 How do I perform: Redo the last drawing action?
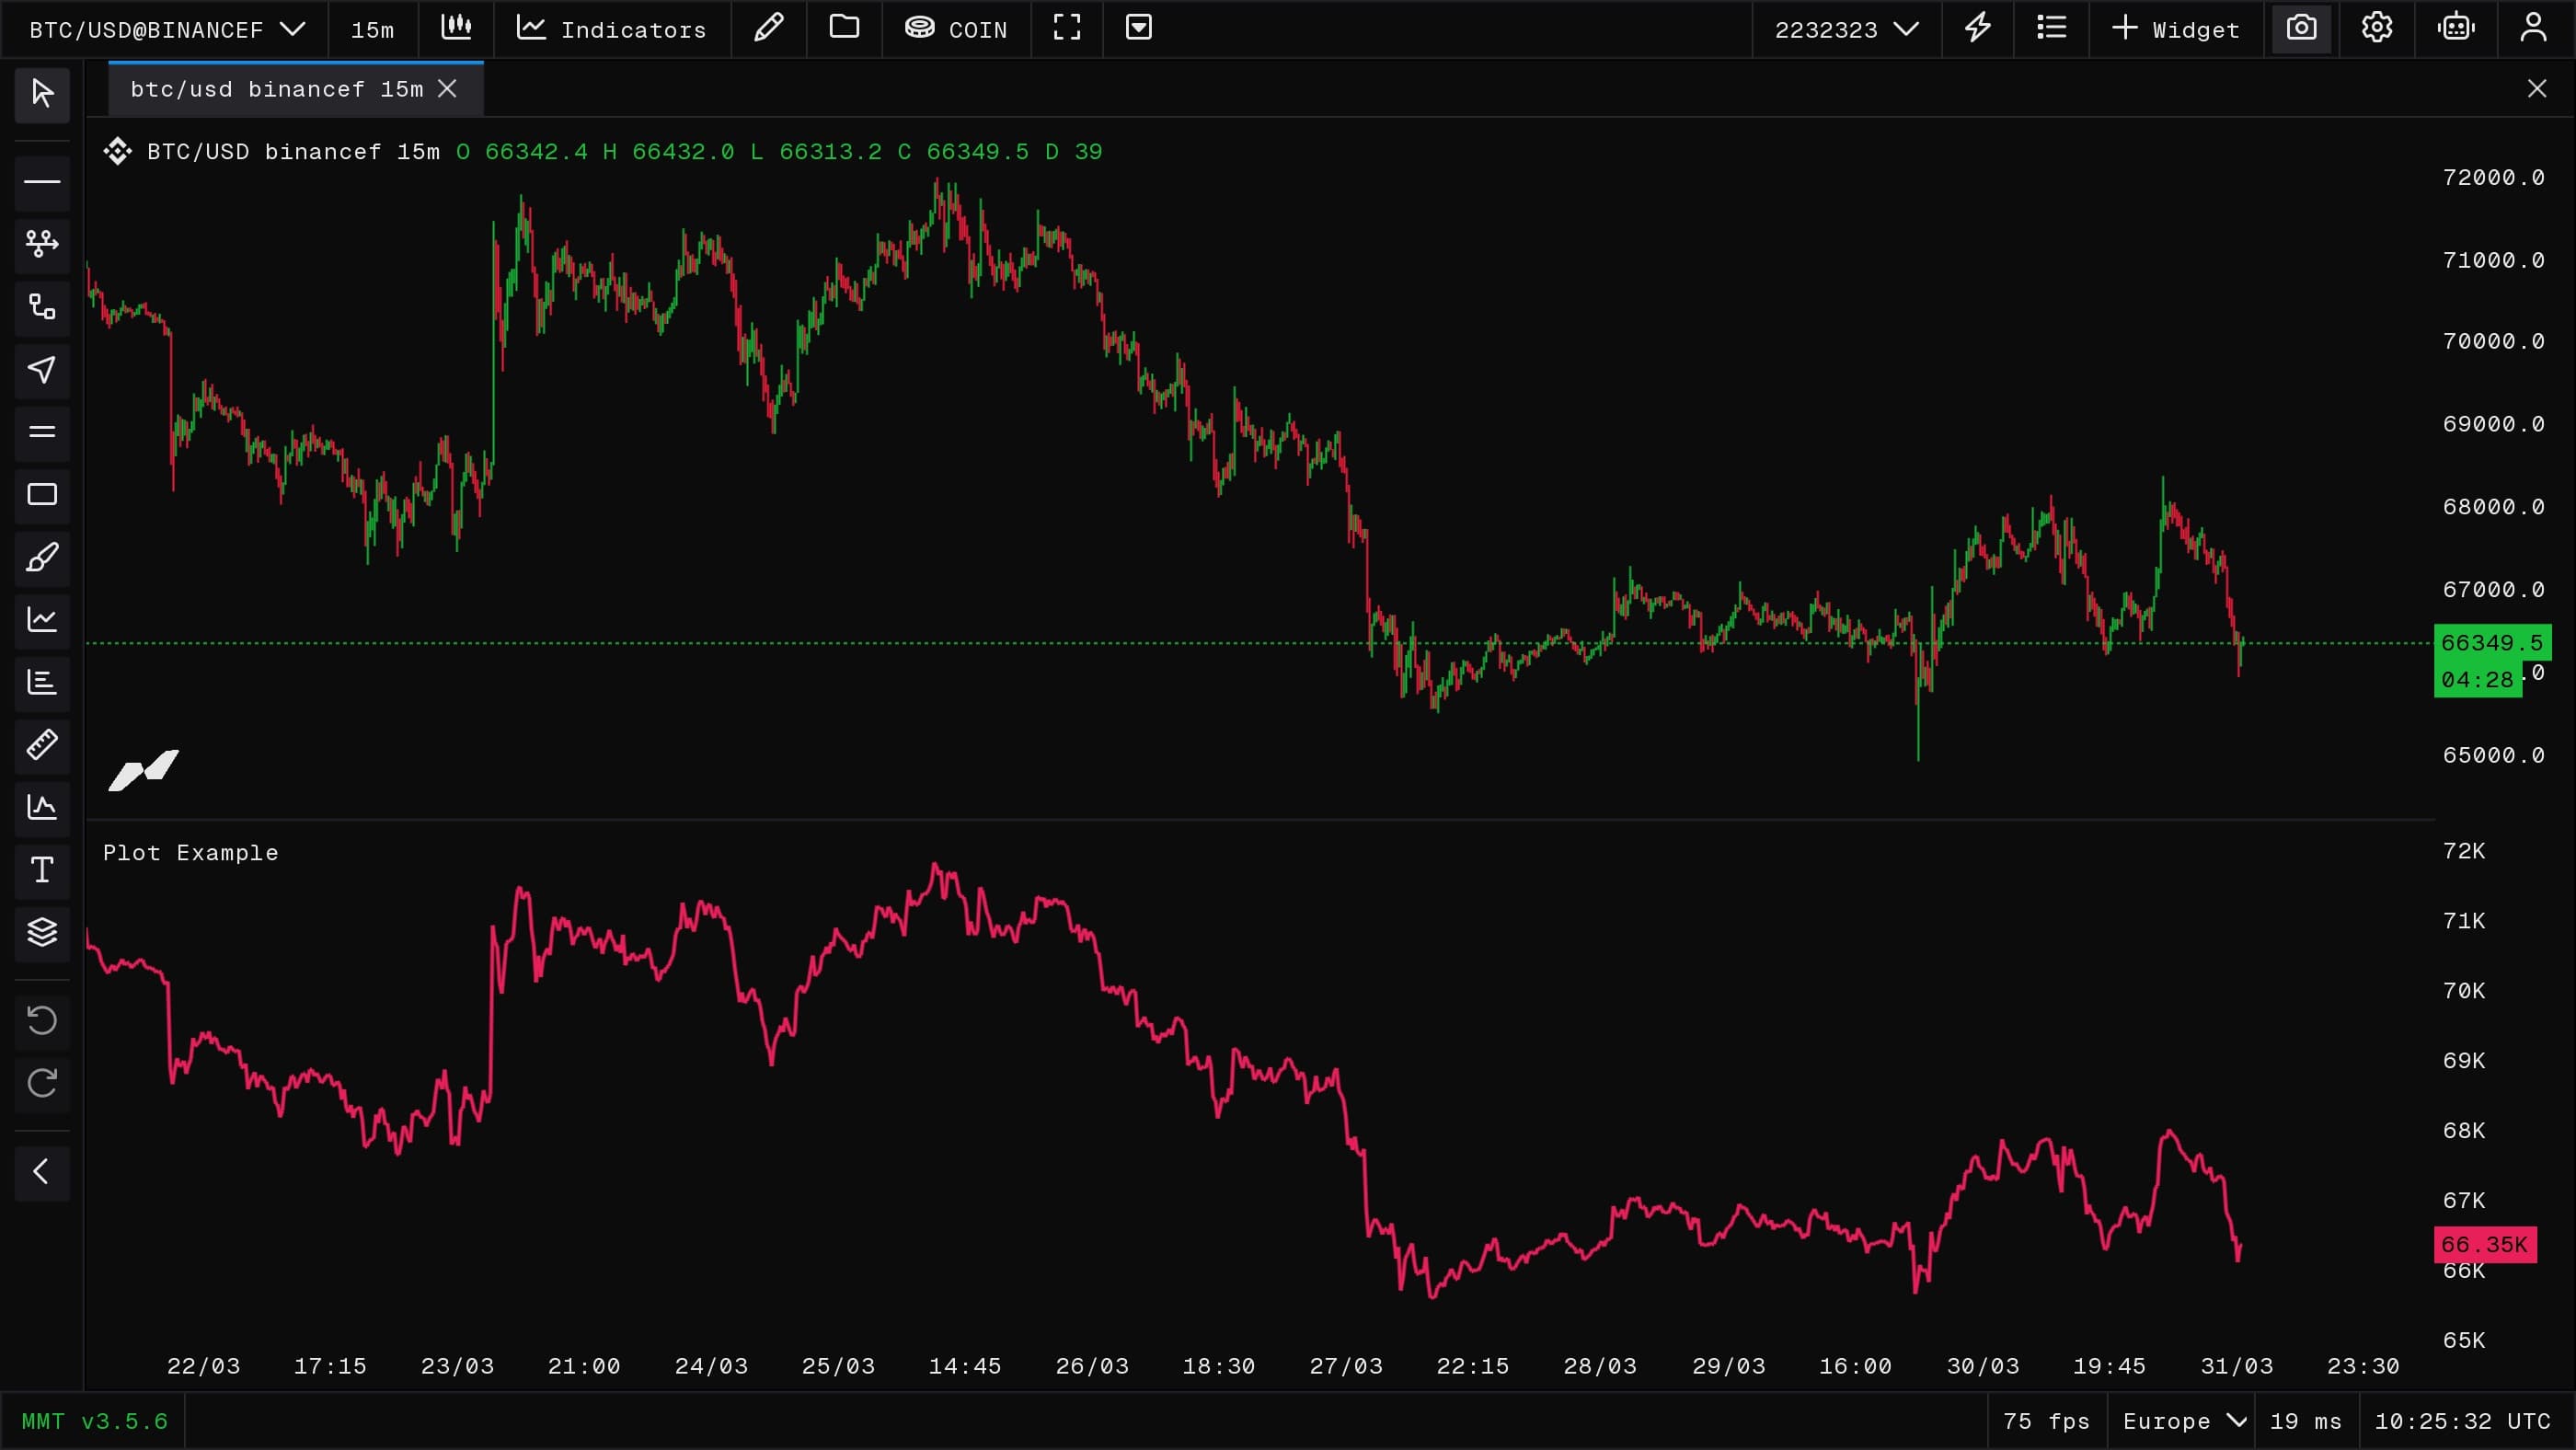coord(42,1083)
